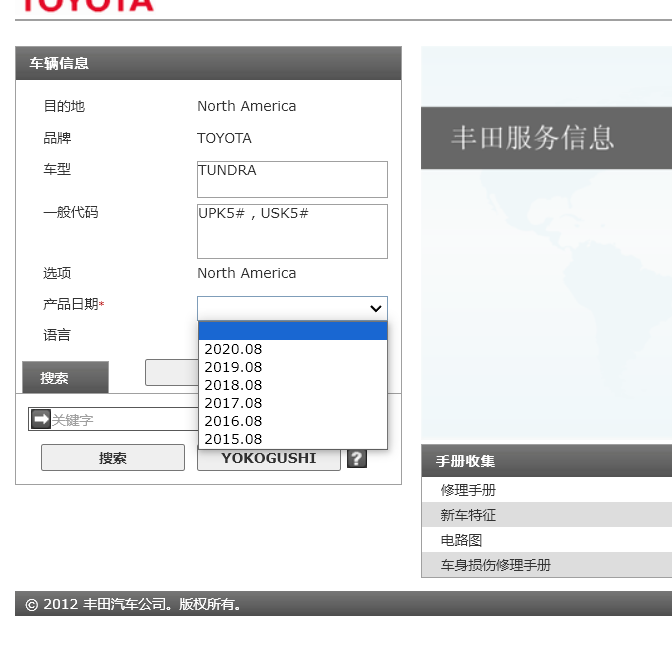
Task: Open the 新车特征 manual entry
Action: tap(468, 515)
